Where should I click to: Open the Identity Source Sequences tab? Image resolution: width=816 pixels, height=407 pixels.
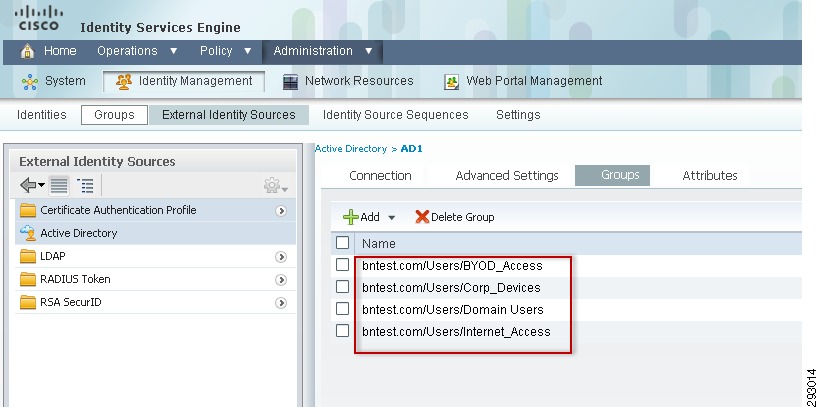click(x=396, y=115)
